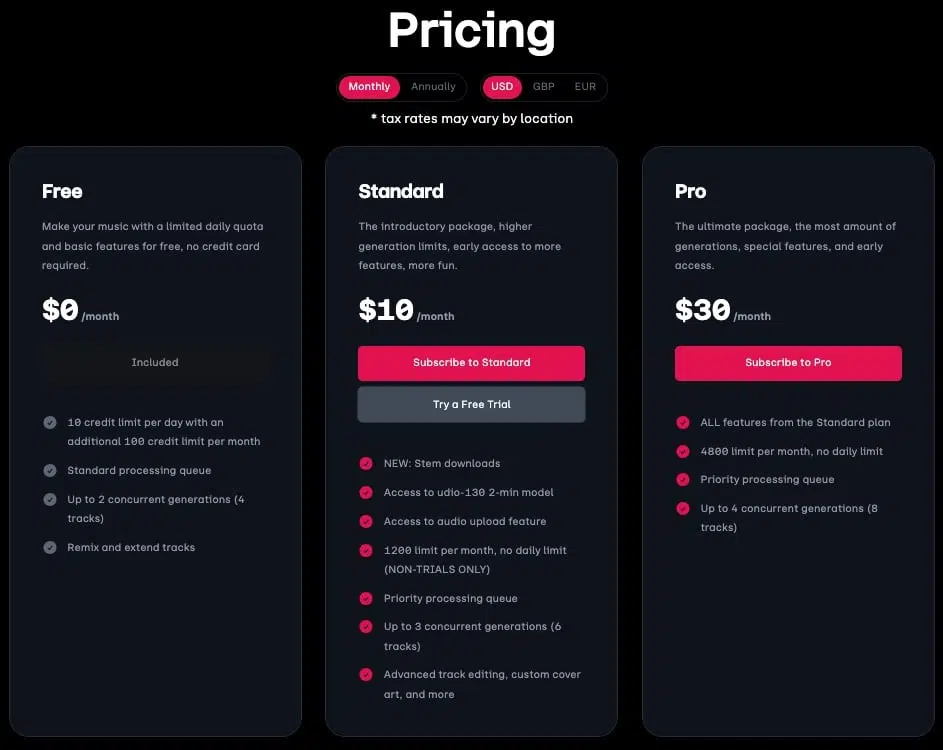Click the check beside ALL features from Standard plan
The image size is (943, 750).
click(683, 422)
